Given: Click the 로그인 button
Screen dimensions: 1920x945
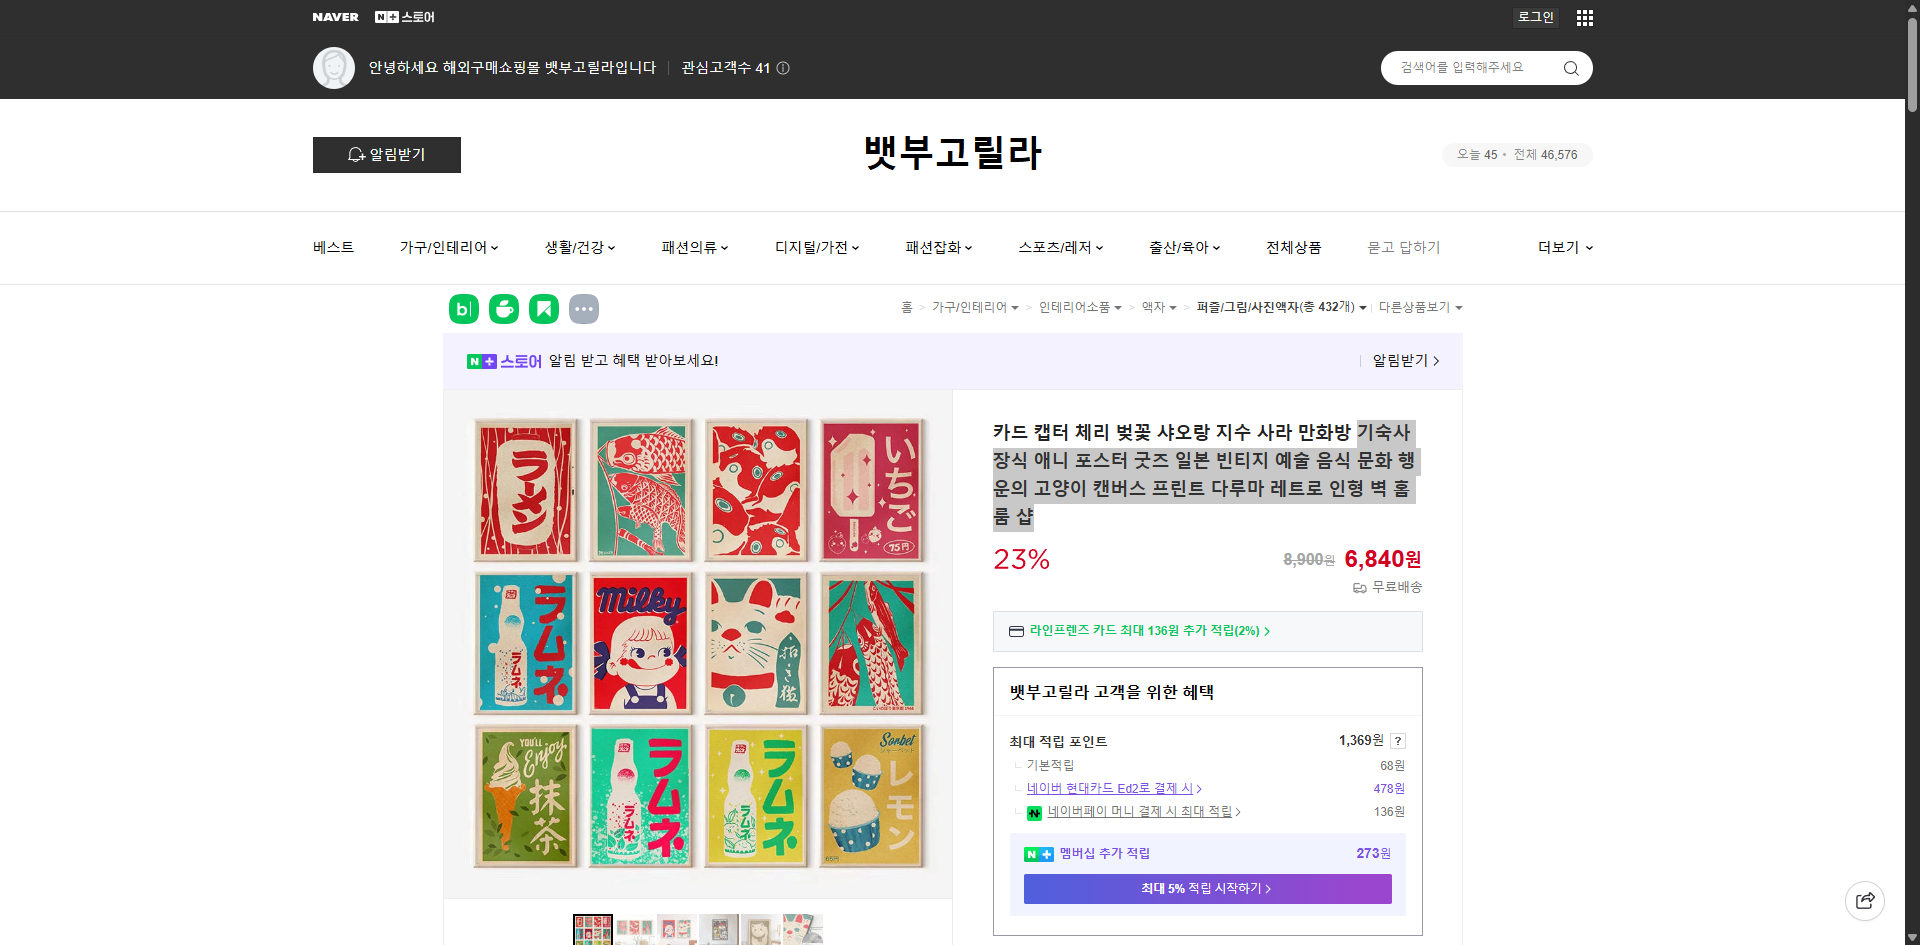Looking at the screenshot, I should pos(1535,17).
